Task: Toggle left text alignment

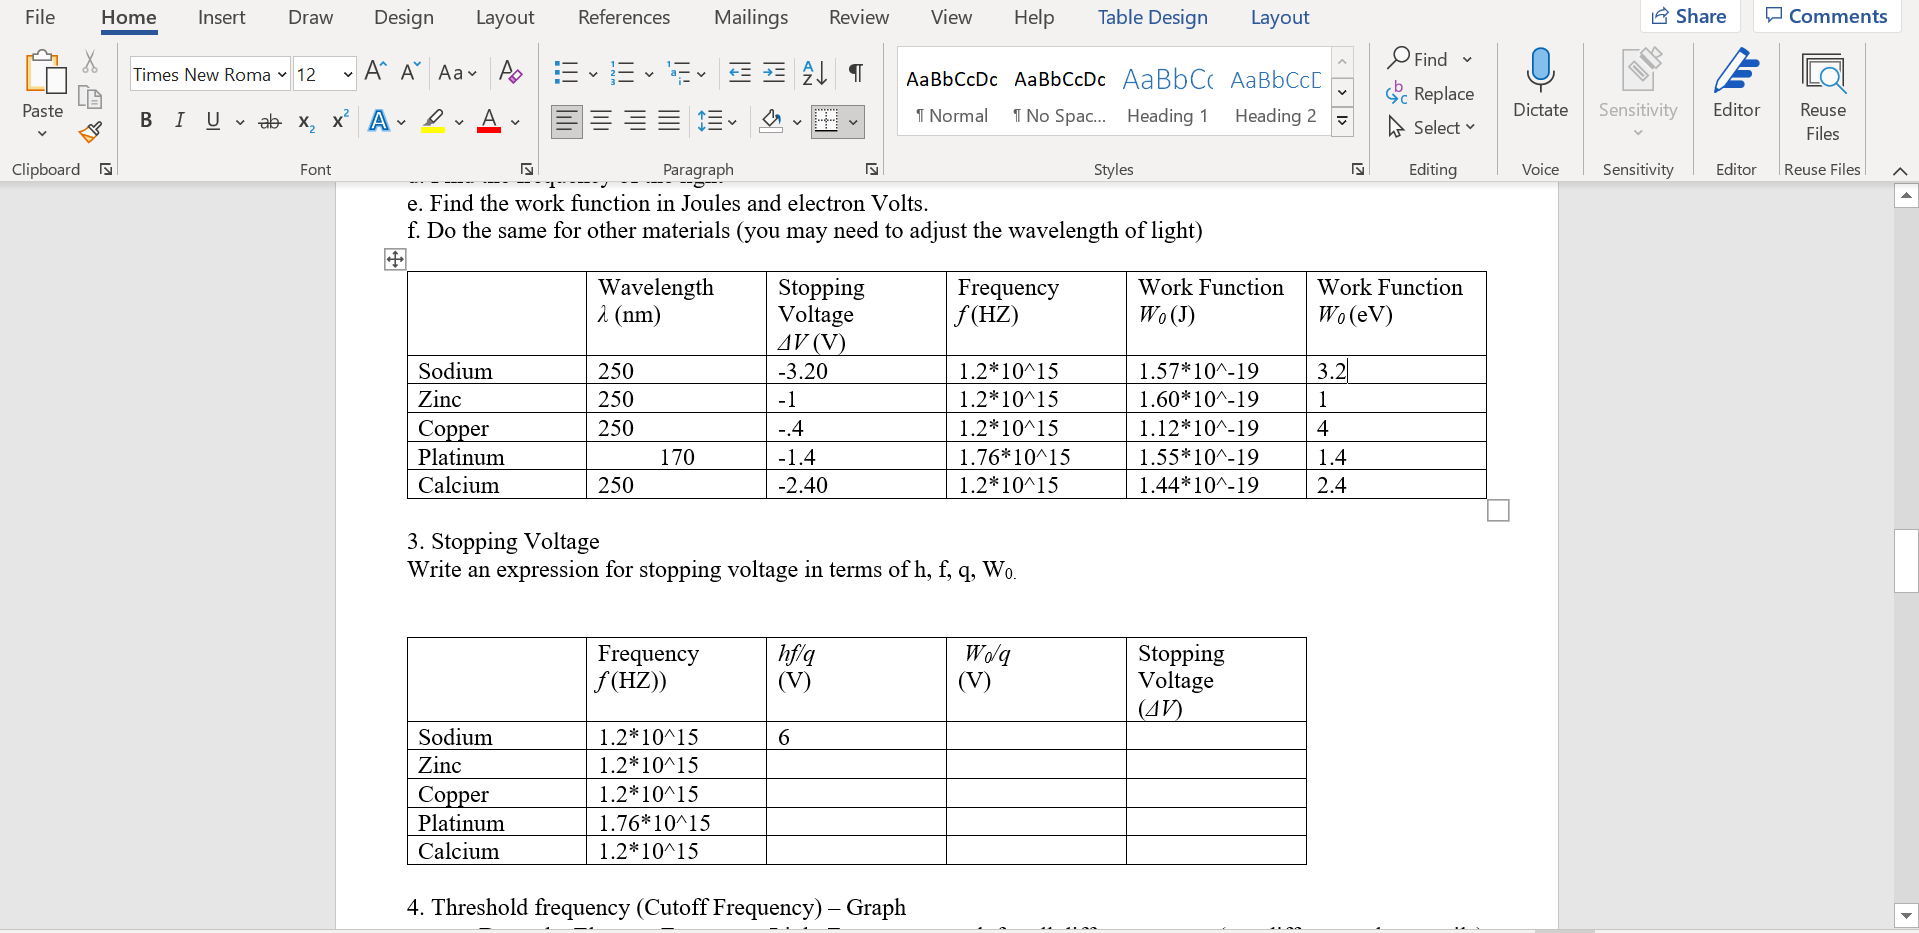Action: (x=567, y=122)
